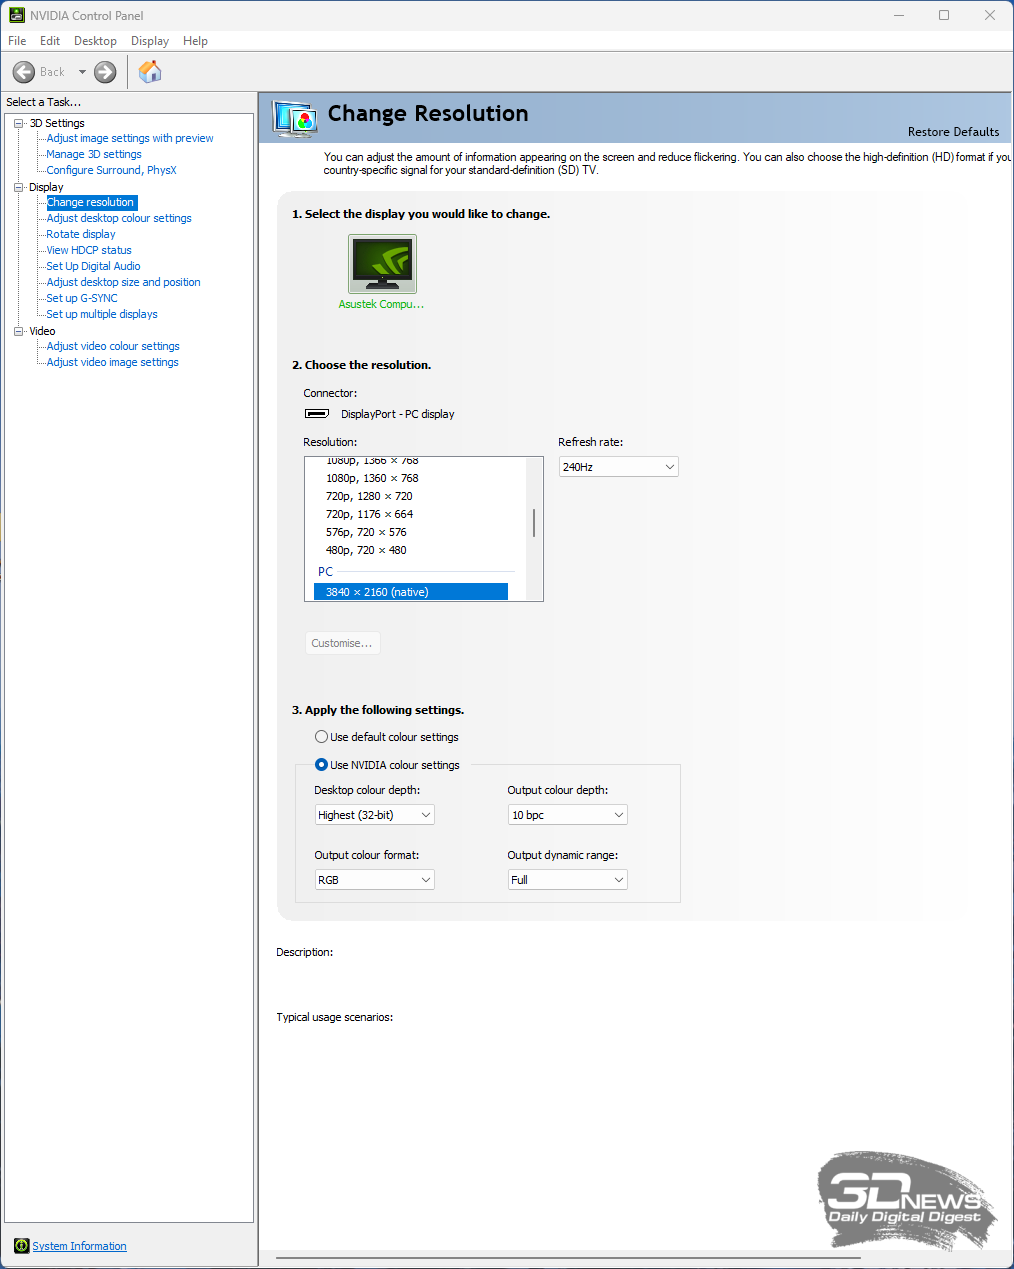
Task: Select Use NVIDIA colour settings radio button
Action: point(321,765)
